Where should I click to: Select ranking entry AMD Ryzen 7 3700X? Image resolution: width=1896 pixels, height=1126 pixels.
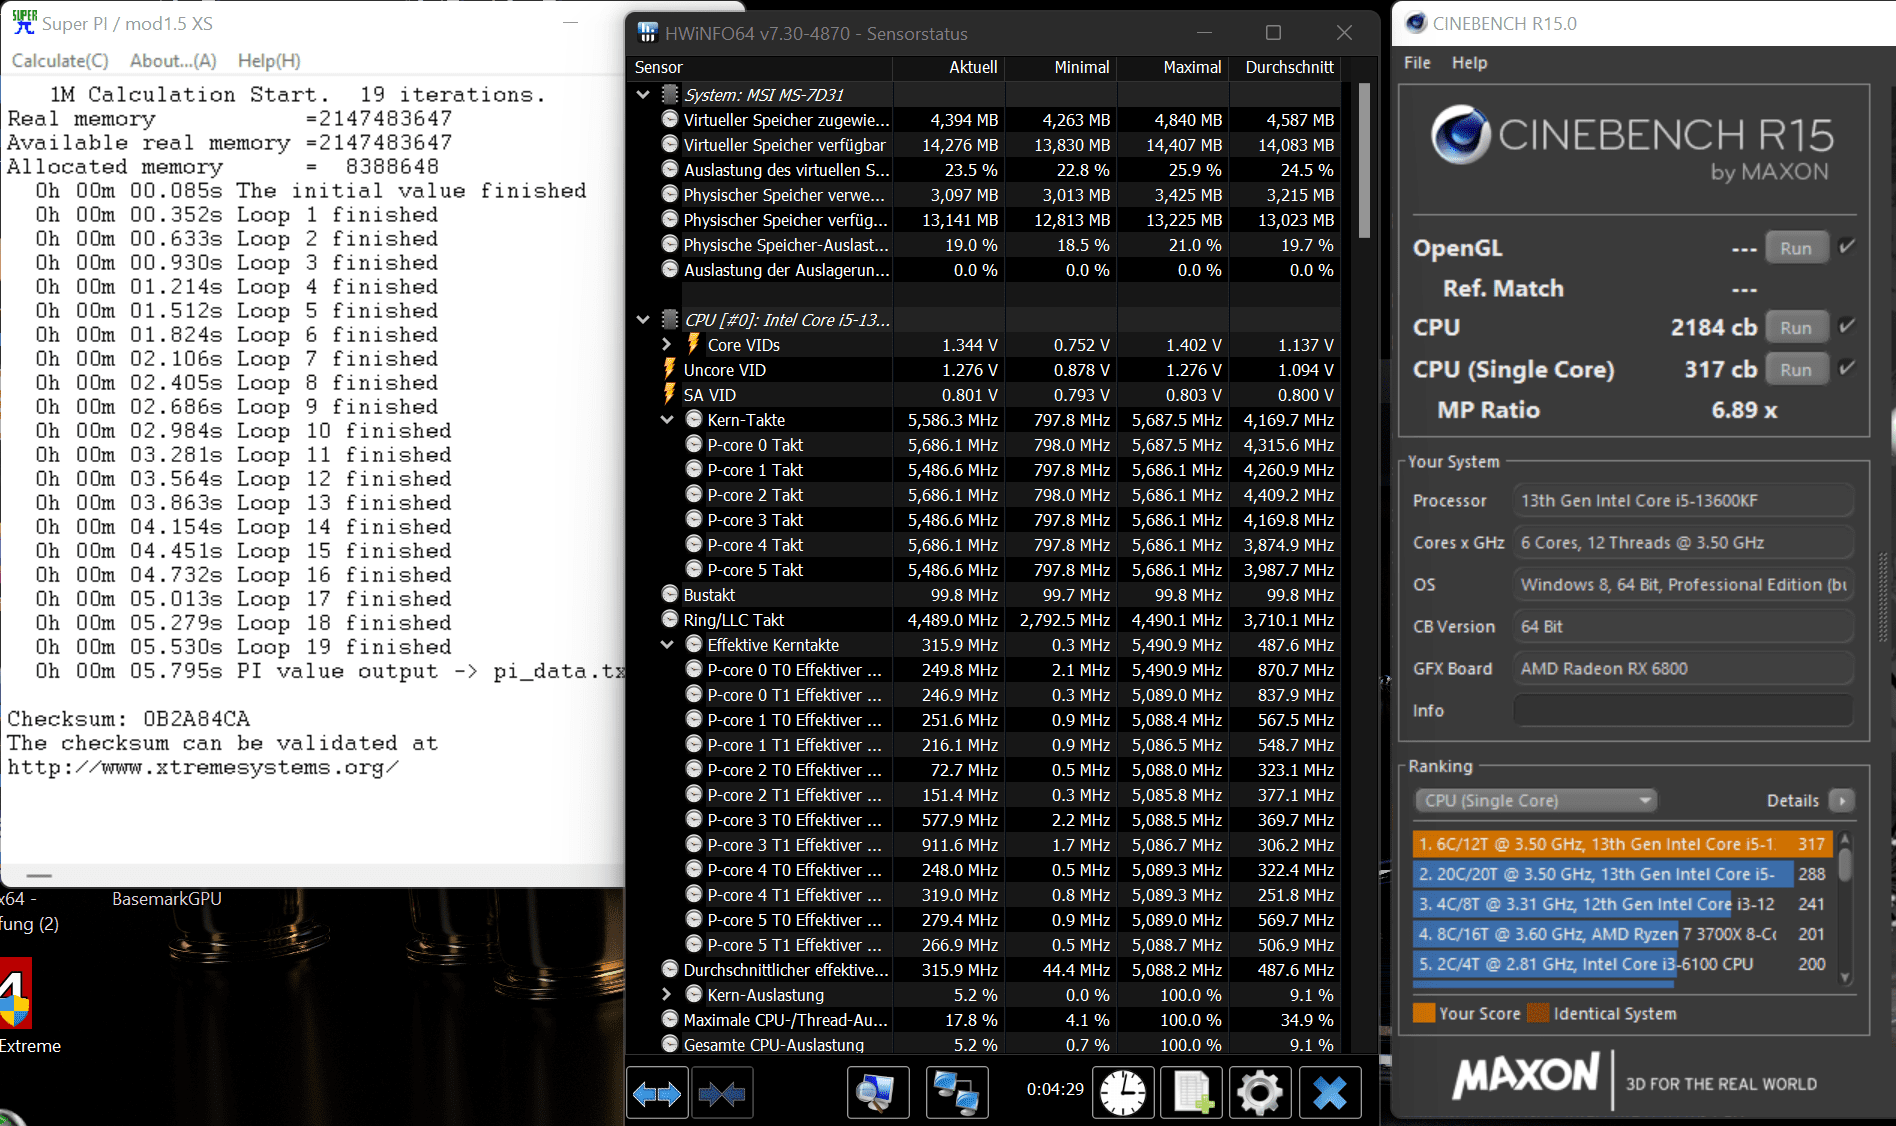[1621, 934]
